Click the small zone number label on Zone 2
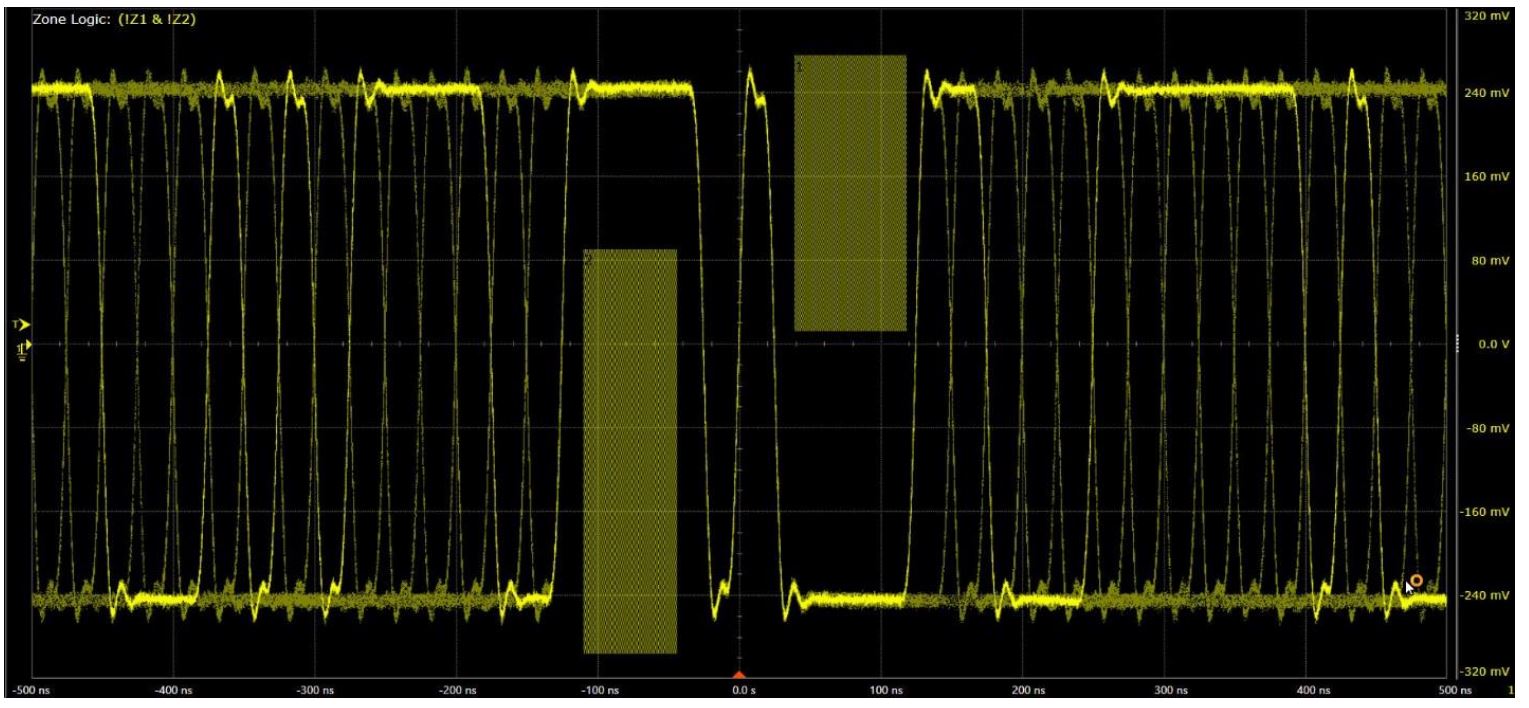 point(798,64)
